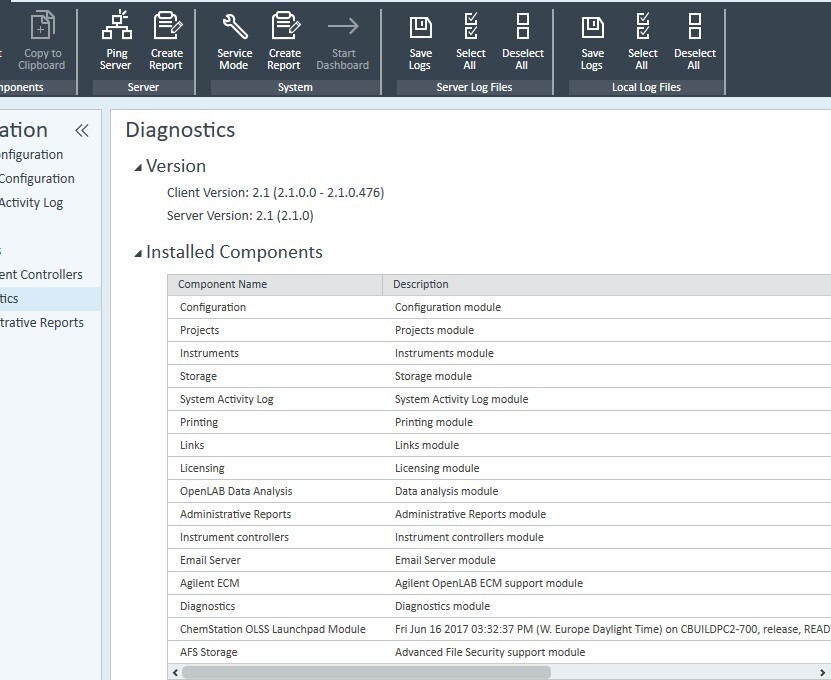Click the horizontal scrollbar thumb of the table

(366, 672)
